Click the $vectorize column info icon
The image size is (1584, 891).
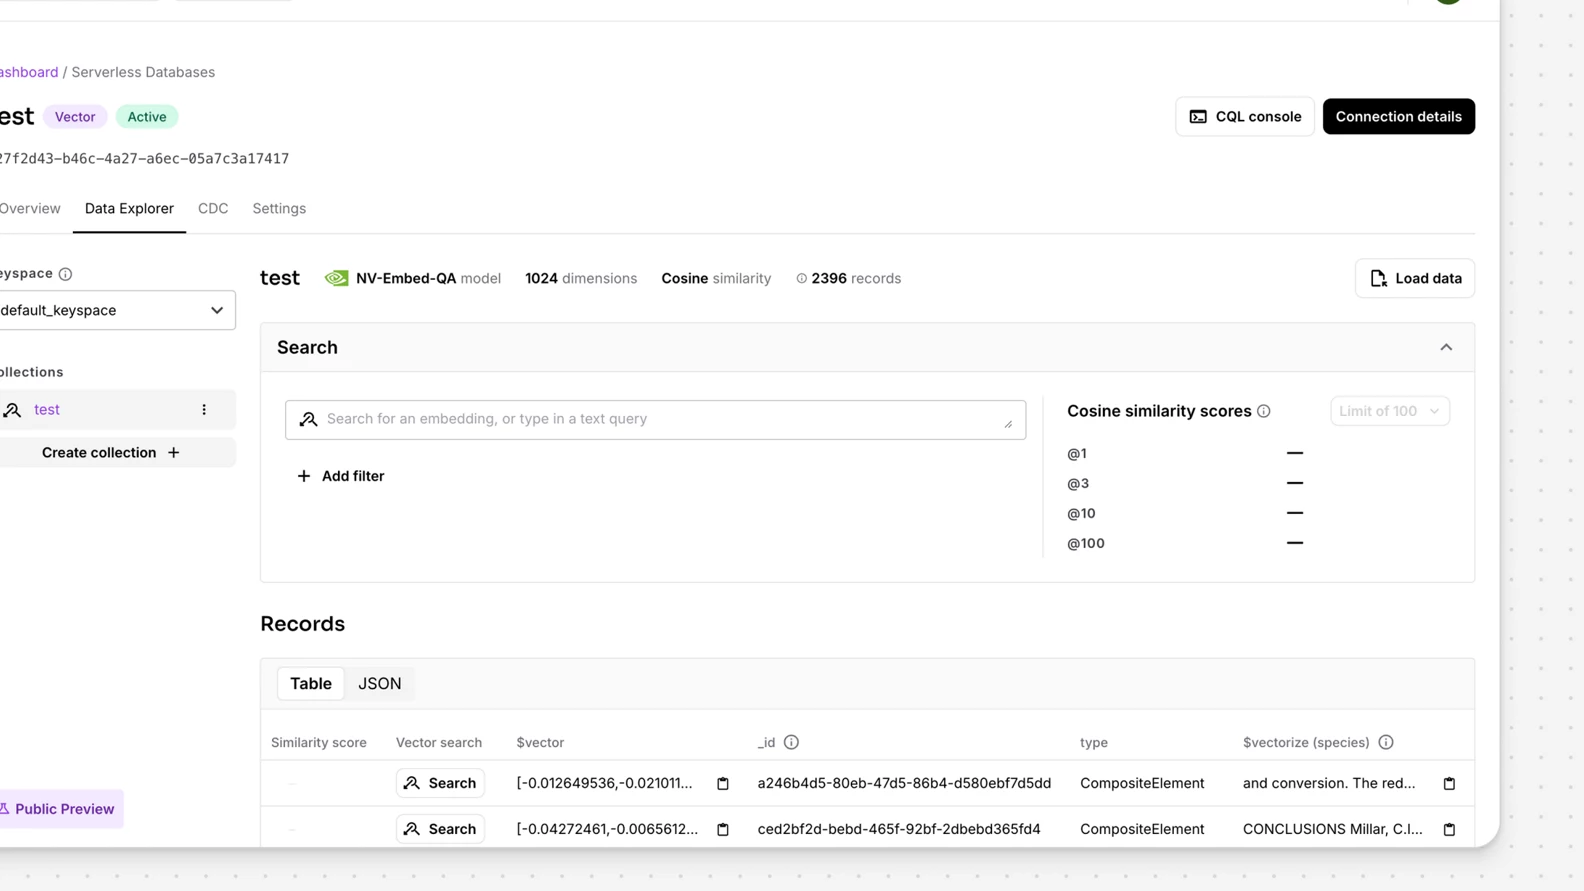tap(1386, 742)
